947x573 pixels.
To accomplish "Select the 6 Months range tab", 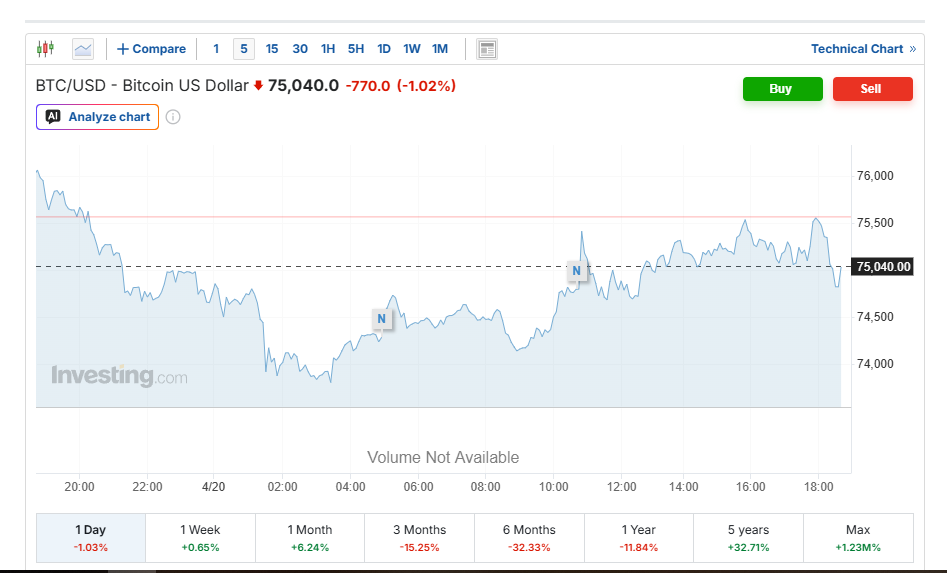I will click(529, 538).
